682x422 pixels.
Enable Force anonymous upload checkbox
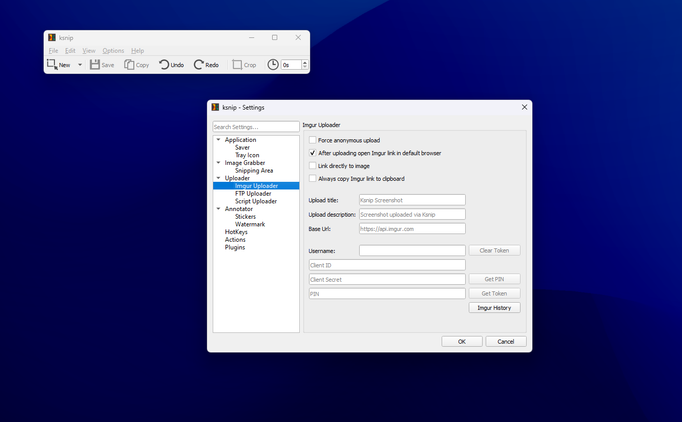pyautogui.click(x=312, y=140)
